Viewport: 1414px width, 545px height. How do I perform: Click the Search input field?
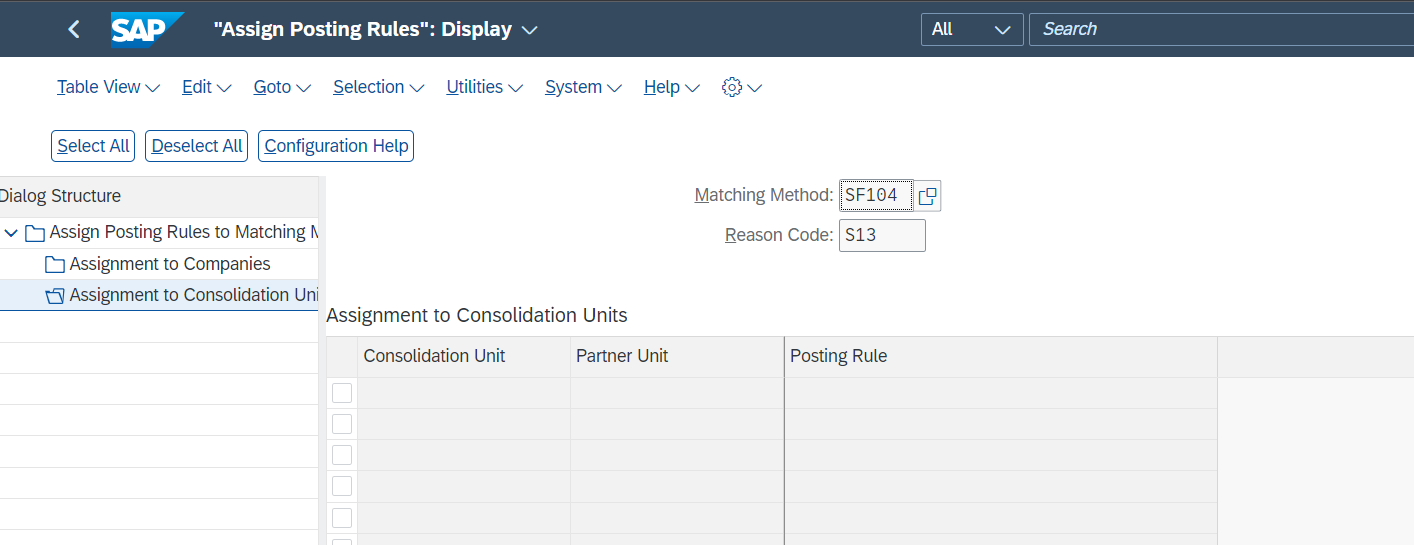point(1221,29)
